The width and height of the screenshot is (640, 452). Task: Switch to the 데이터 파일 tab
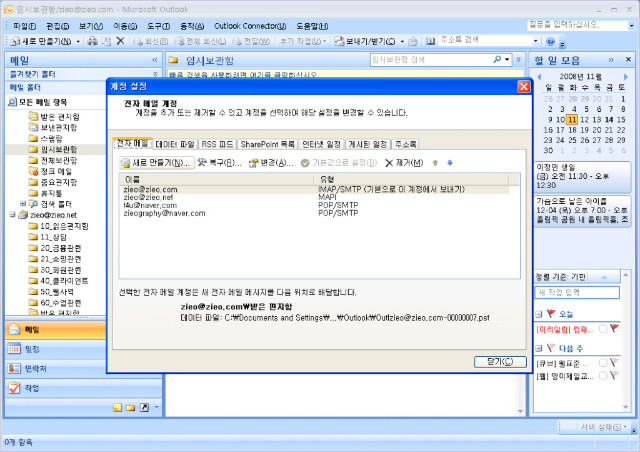tap(175, 144)
